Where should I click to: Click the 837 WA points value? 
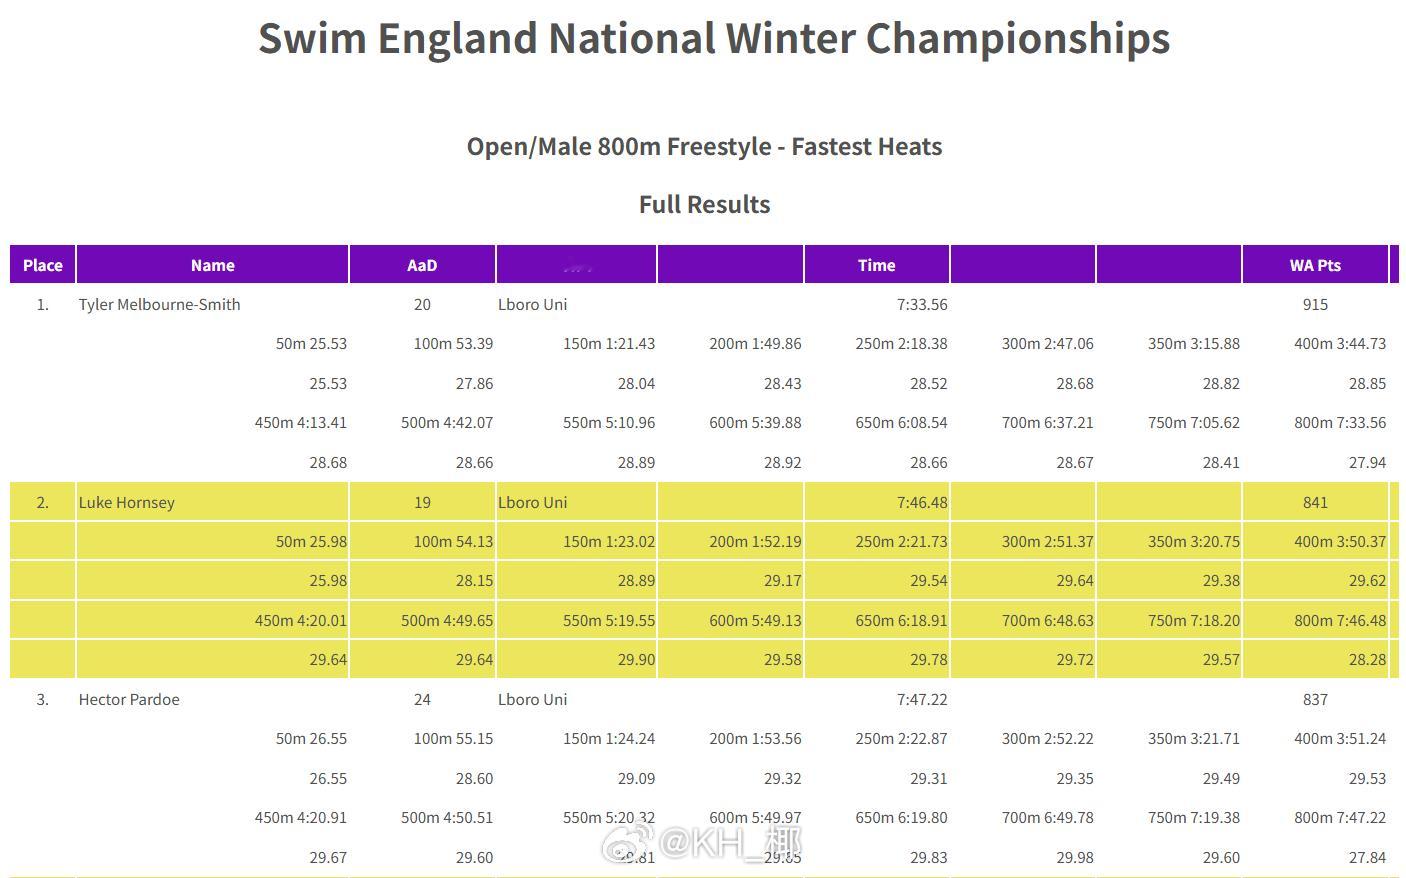point(1315,699)
